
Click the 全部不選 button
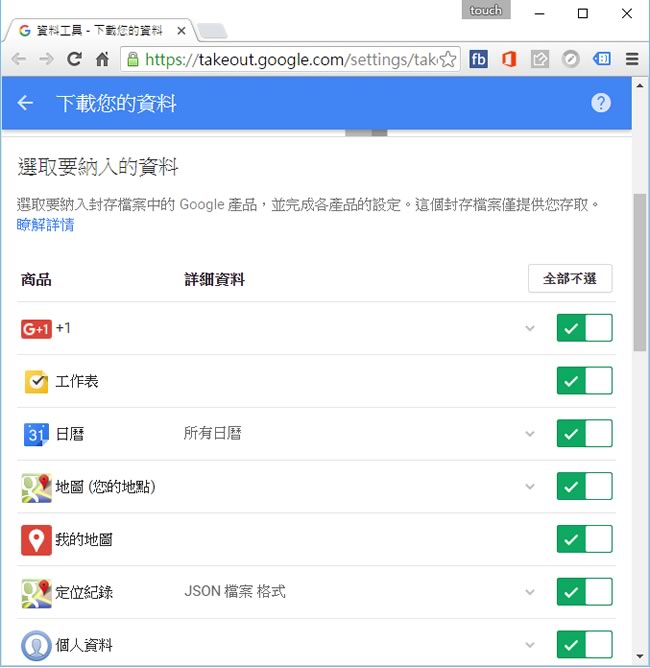click(x=570, y=279)
